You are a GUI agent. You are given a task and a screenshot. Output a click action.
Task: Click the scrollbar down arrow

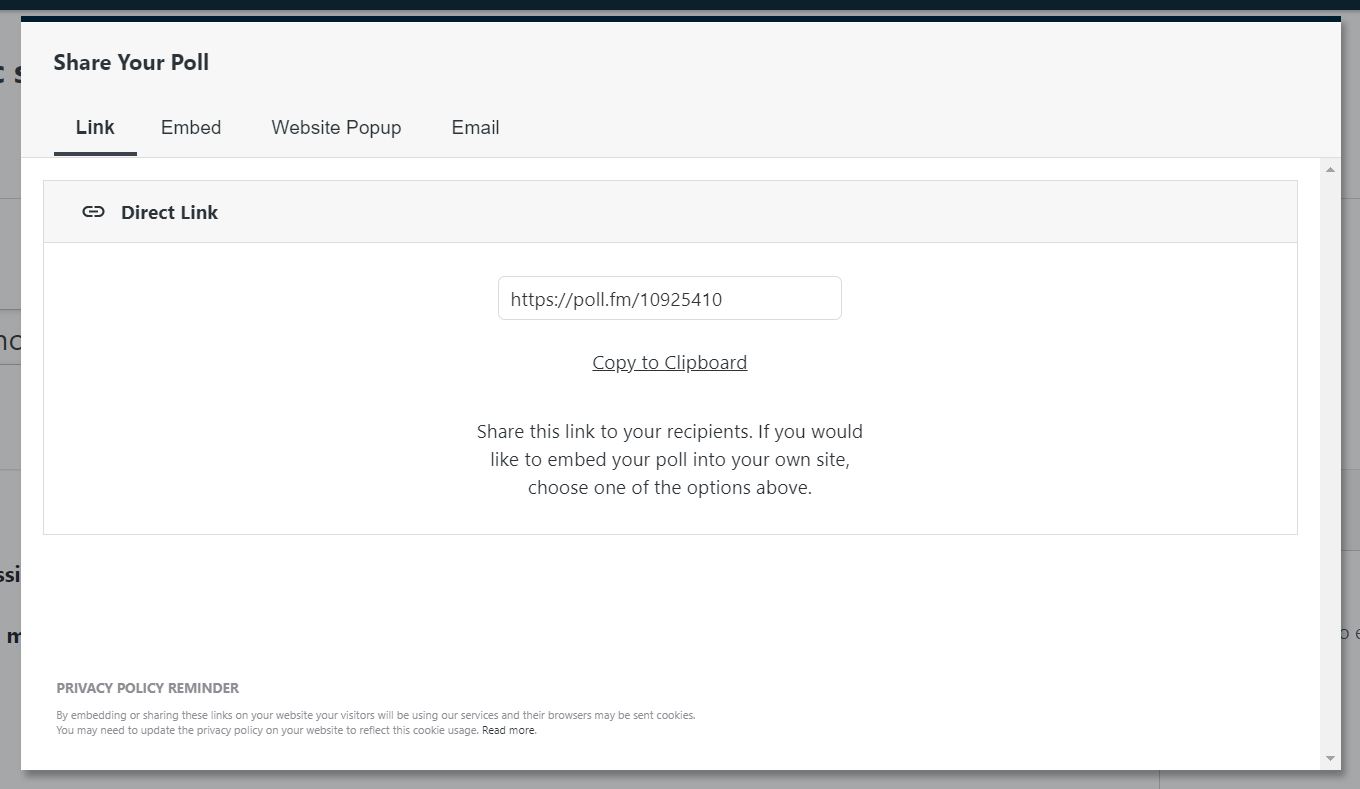(1331, 757)
